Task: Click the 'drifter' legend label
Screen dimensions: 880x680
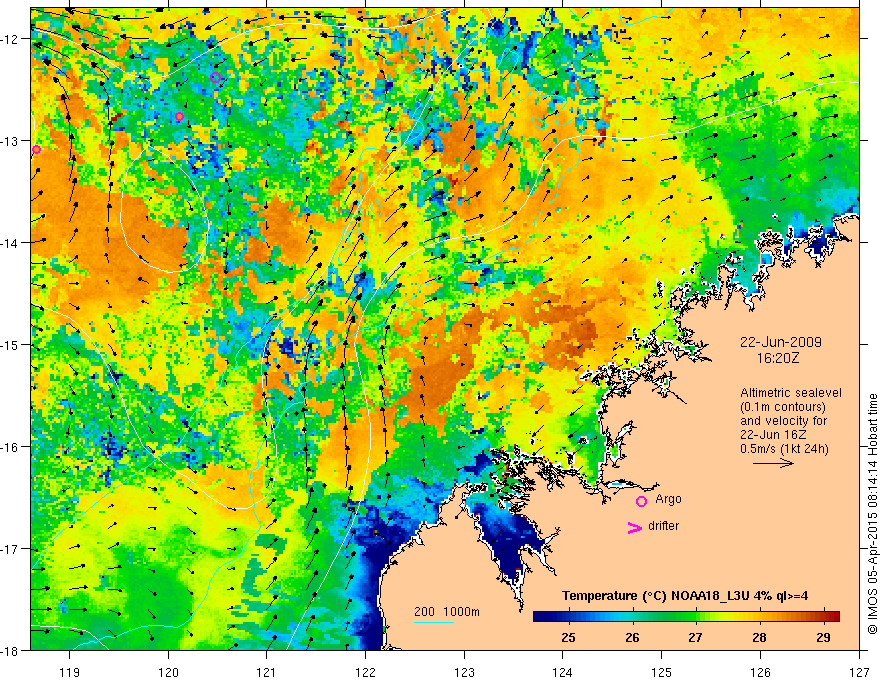Action: [663, 526]
